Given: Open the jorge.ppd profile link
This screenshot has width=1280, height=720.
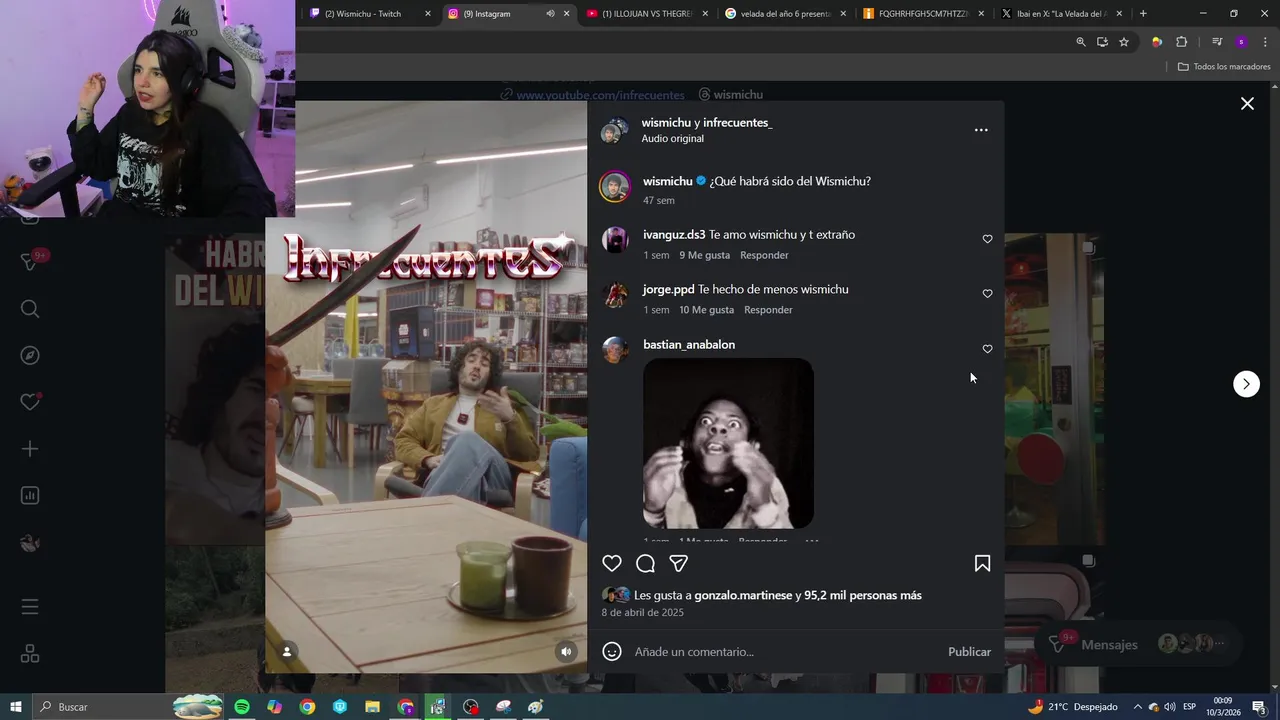Looking at the screenshot, I should coord(668,289).
